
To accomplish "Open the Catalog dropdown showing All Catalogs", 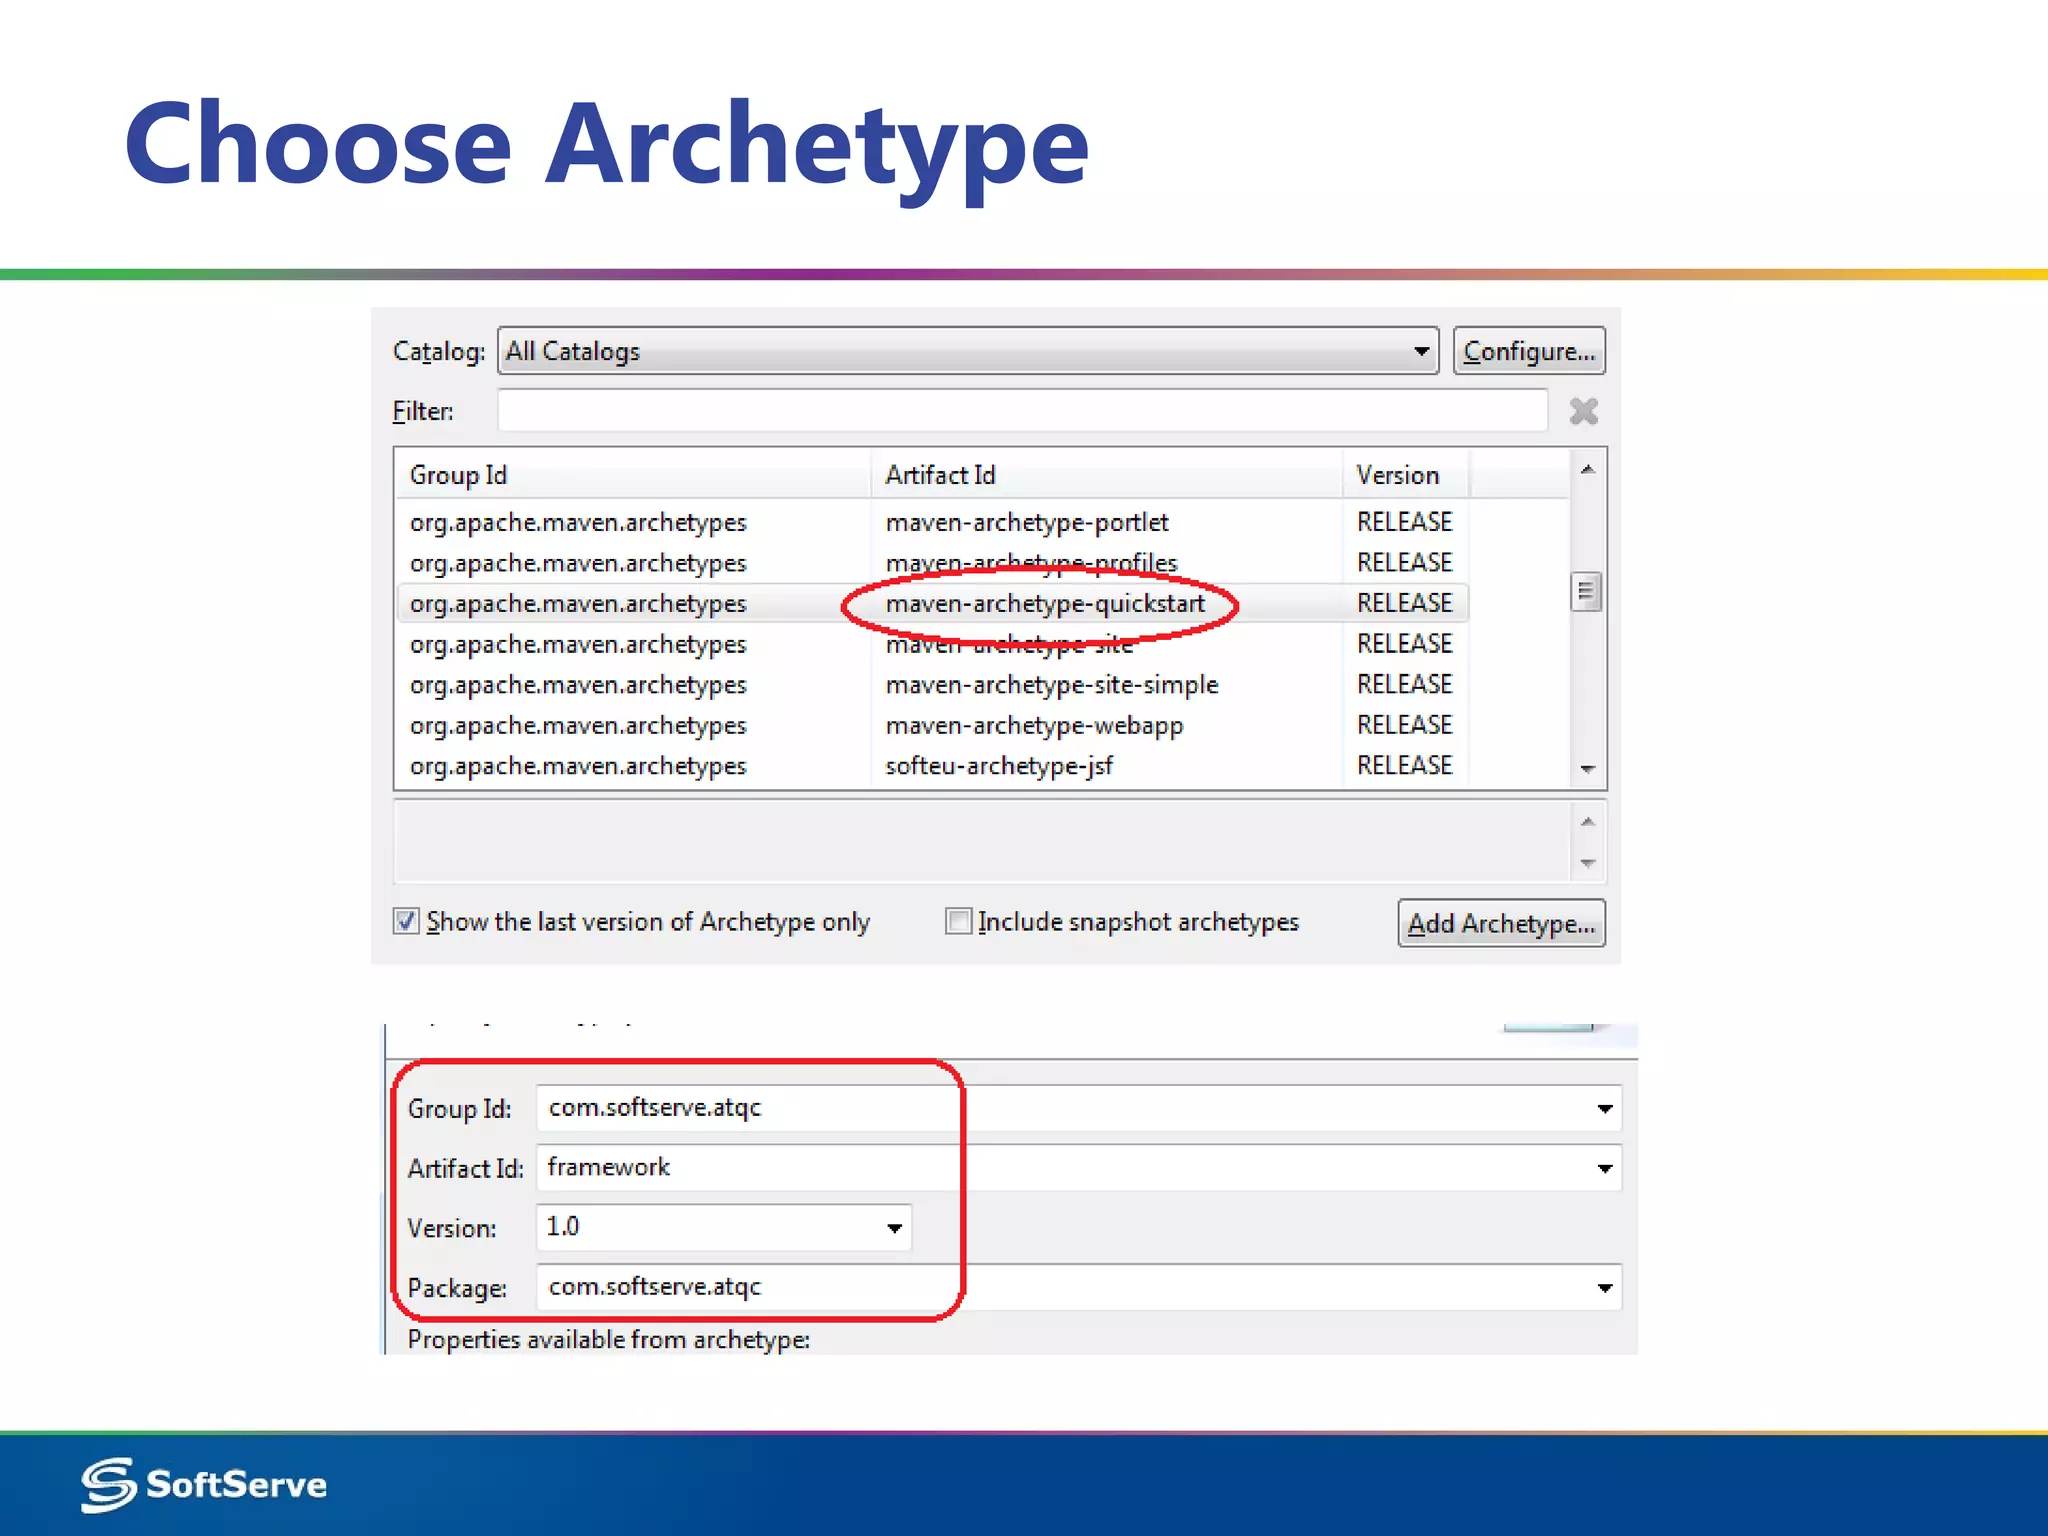I will (x=967, y=351).
